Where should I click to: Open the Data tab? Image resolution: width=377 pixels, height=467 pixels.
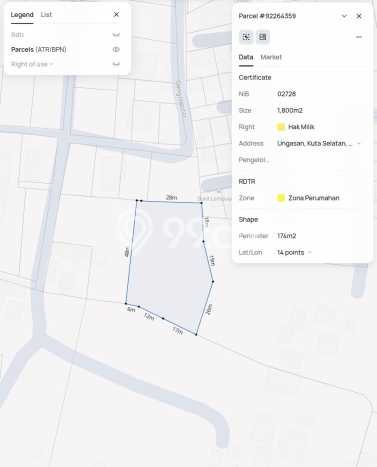point(246,57)
